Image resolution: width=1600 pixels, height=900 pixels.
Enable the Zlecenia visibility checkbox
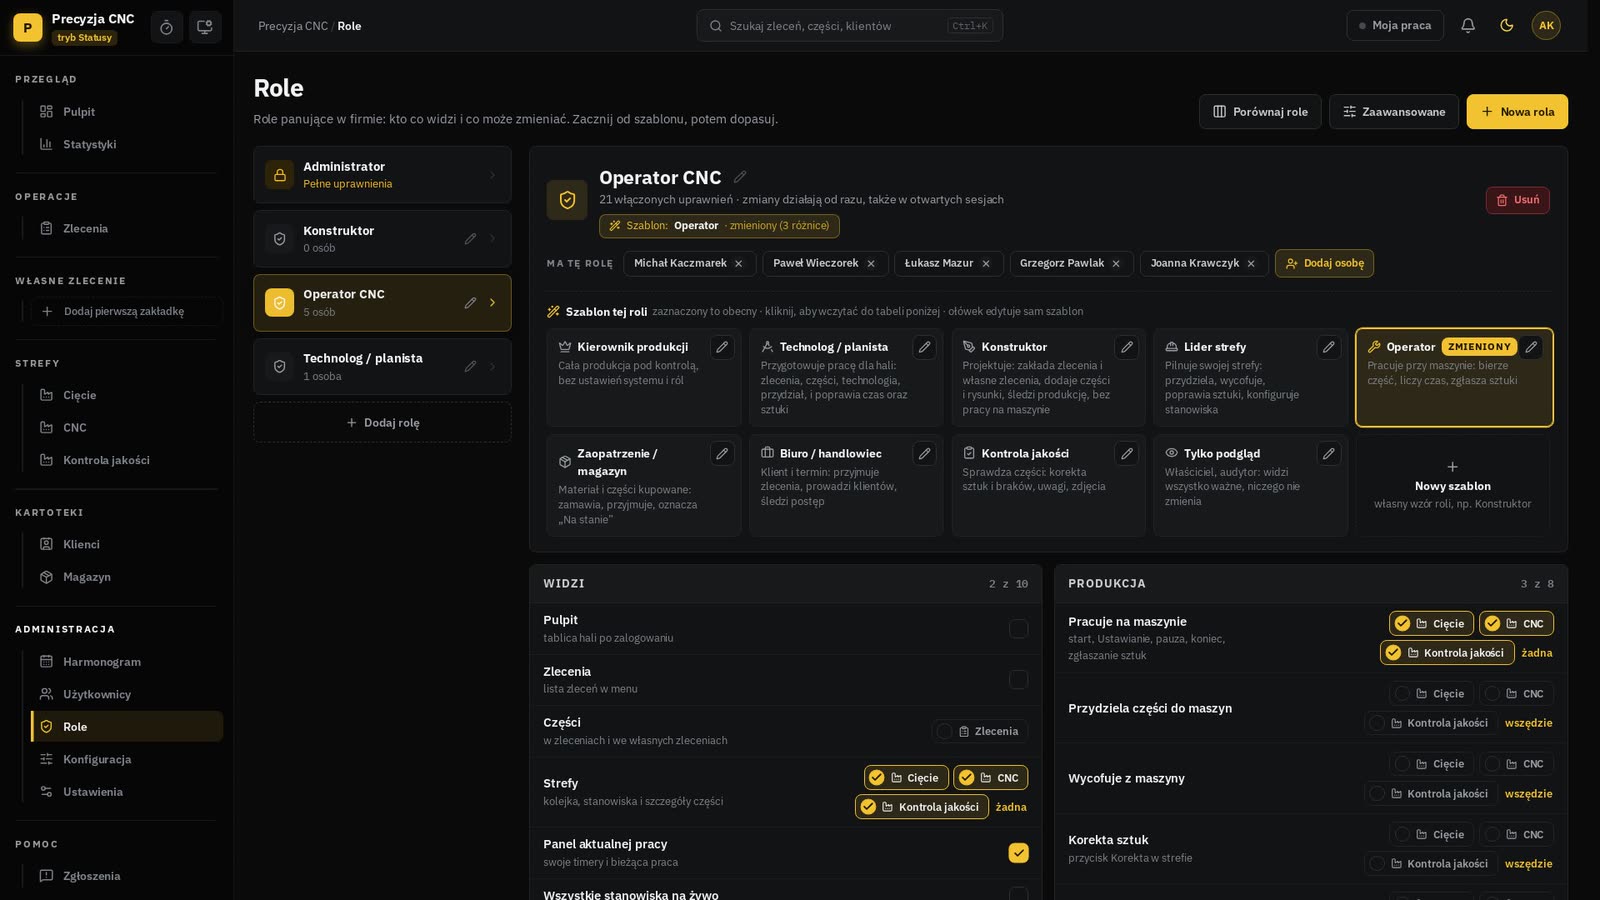click(1018, 680)
